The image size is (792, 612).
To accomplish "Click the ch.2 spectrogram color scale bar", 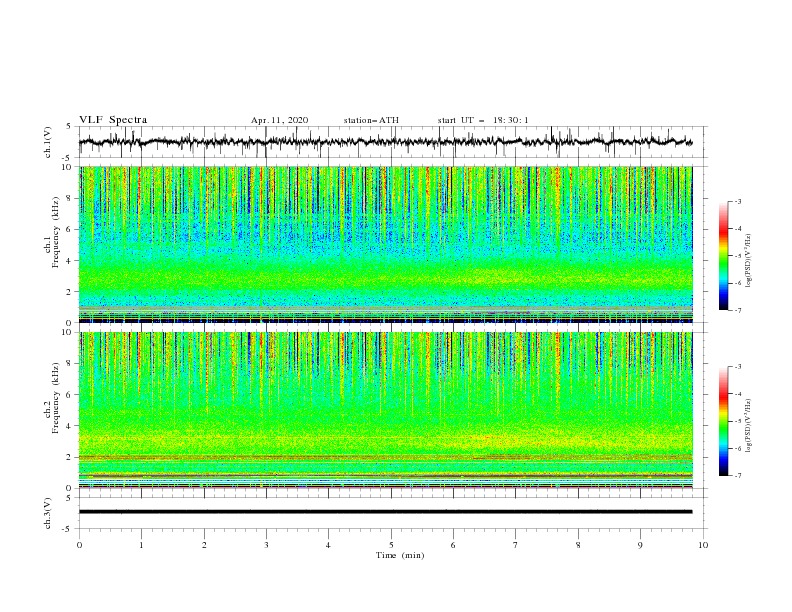I will click(x=723, y=421).
